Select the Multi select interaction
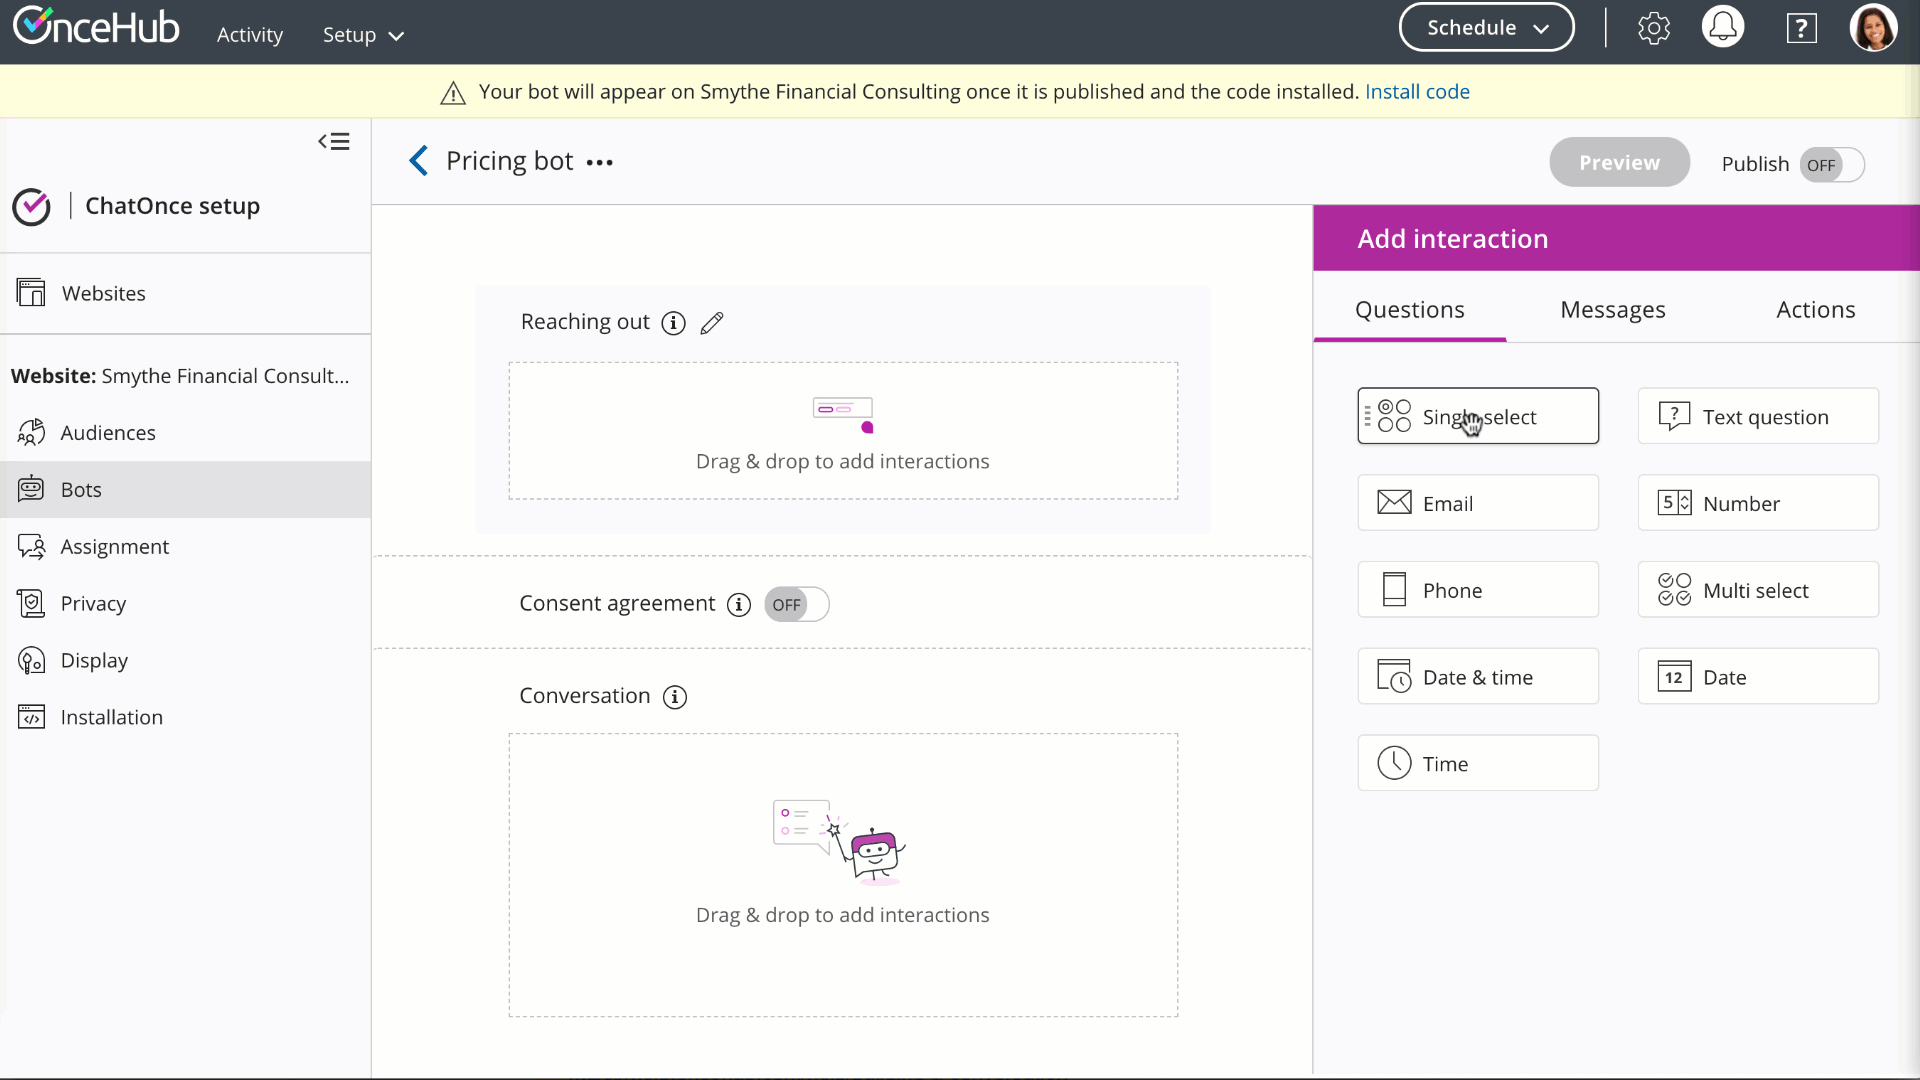The image size is (1920, 1080). point(1757,590)
